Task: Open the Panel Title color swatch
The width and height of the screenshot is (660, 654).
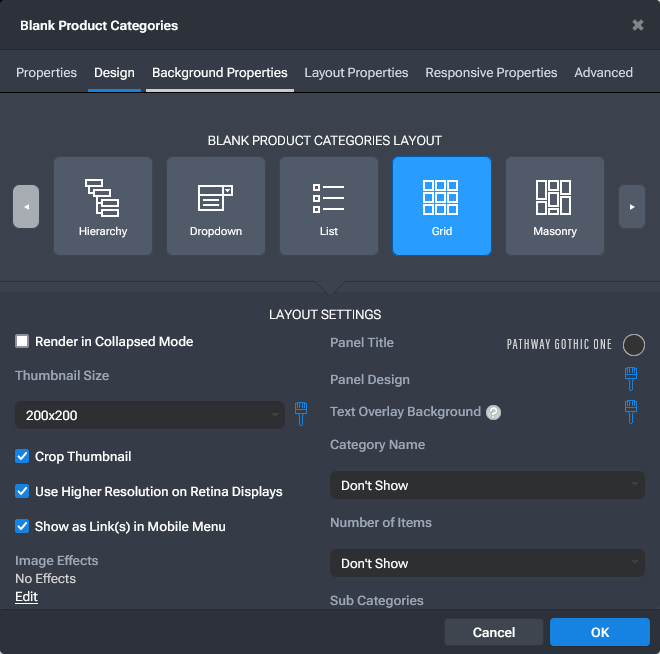Action: coord(634,345)
